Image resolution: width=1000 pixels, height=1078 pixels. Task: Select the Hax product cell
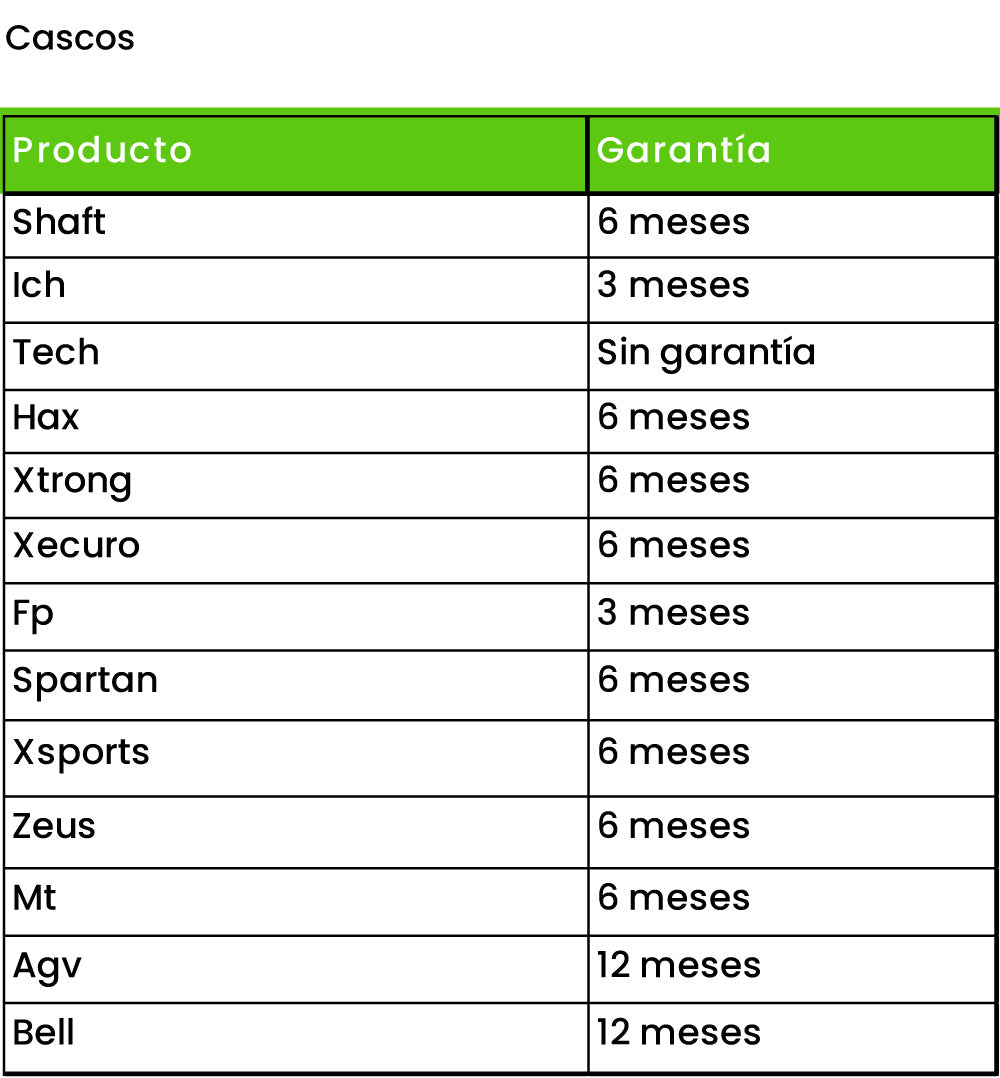click(x=296, y=421)
